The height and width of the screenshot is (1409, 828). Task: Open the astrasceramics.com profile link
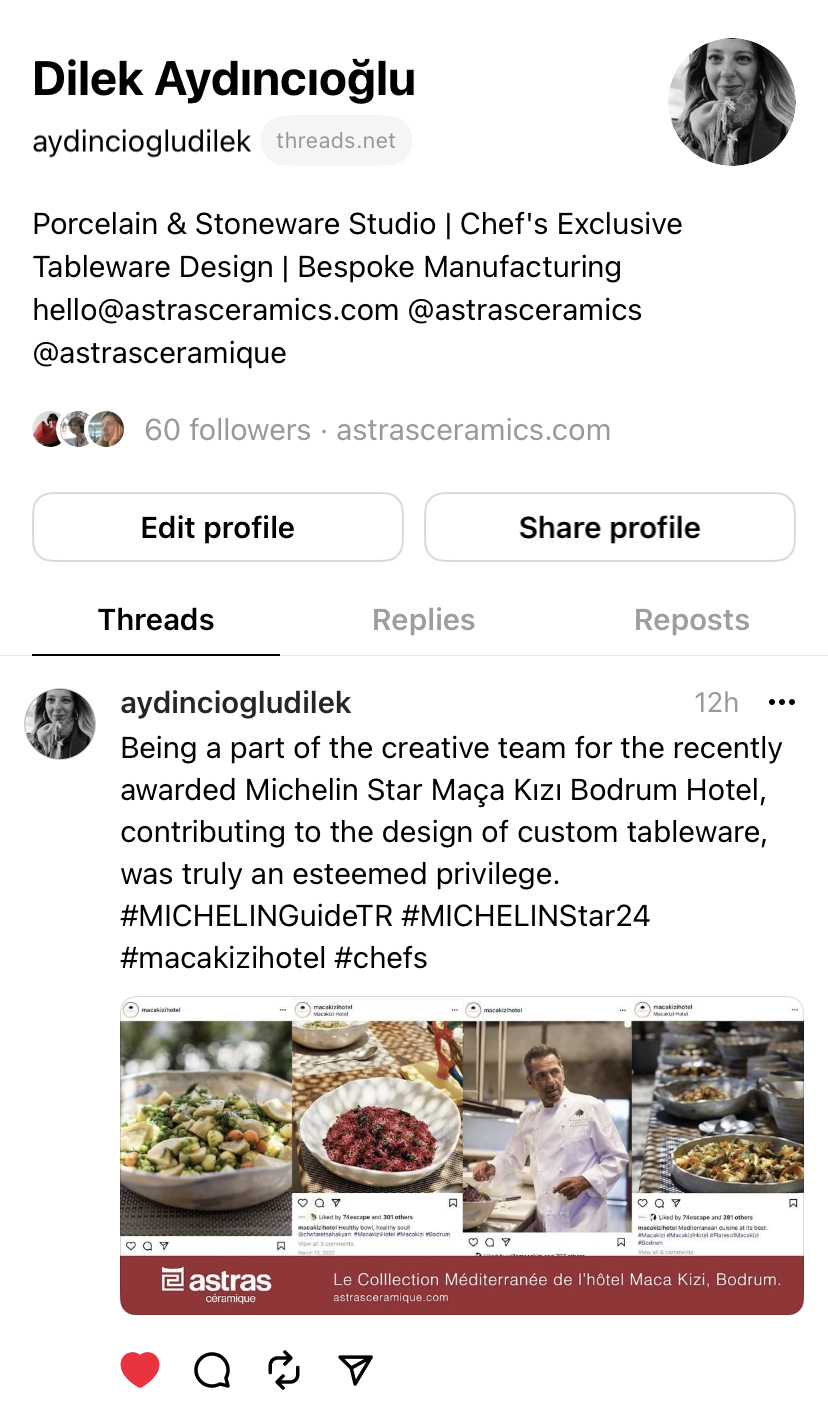tap(473, 430)
